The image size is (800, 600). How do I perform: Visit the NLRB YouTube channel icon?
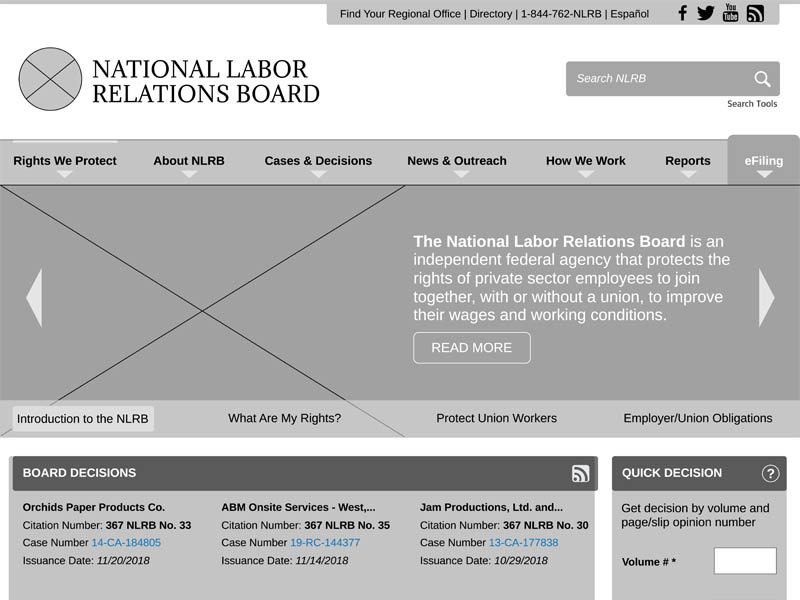point(730,13)
